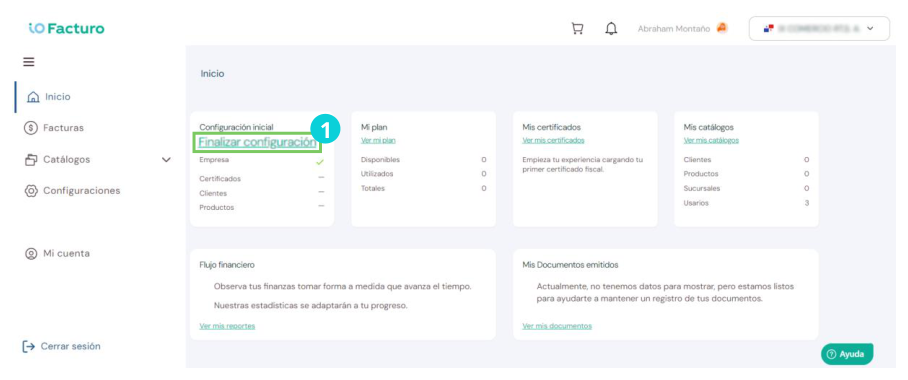Open the Ver mis certificados link

click(x=553, y=140)
